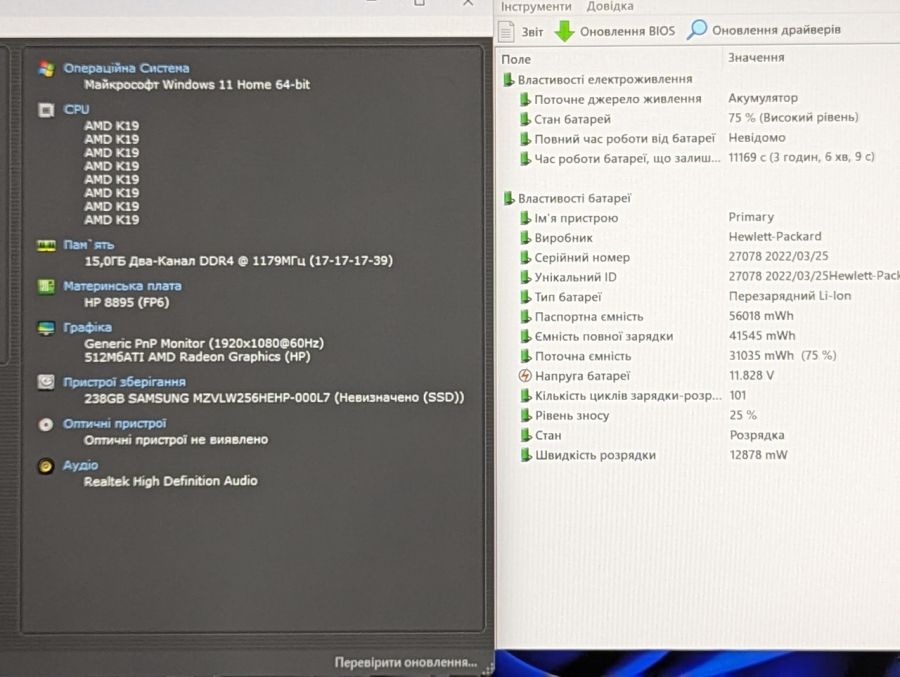Click the Графіка monitor icon in Speccy

pos(46,328)
